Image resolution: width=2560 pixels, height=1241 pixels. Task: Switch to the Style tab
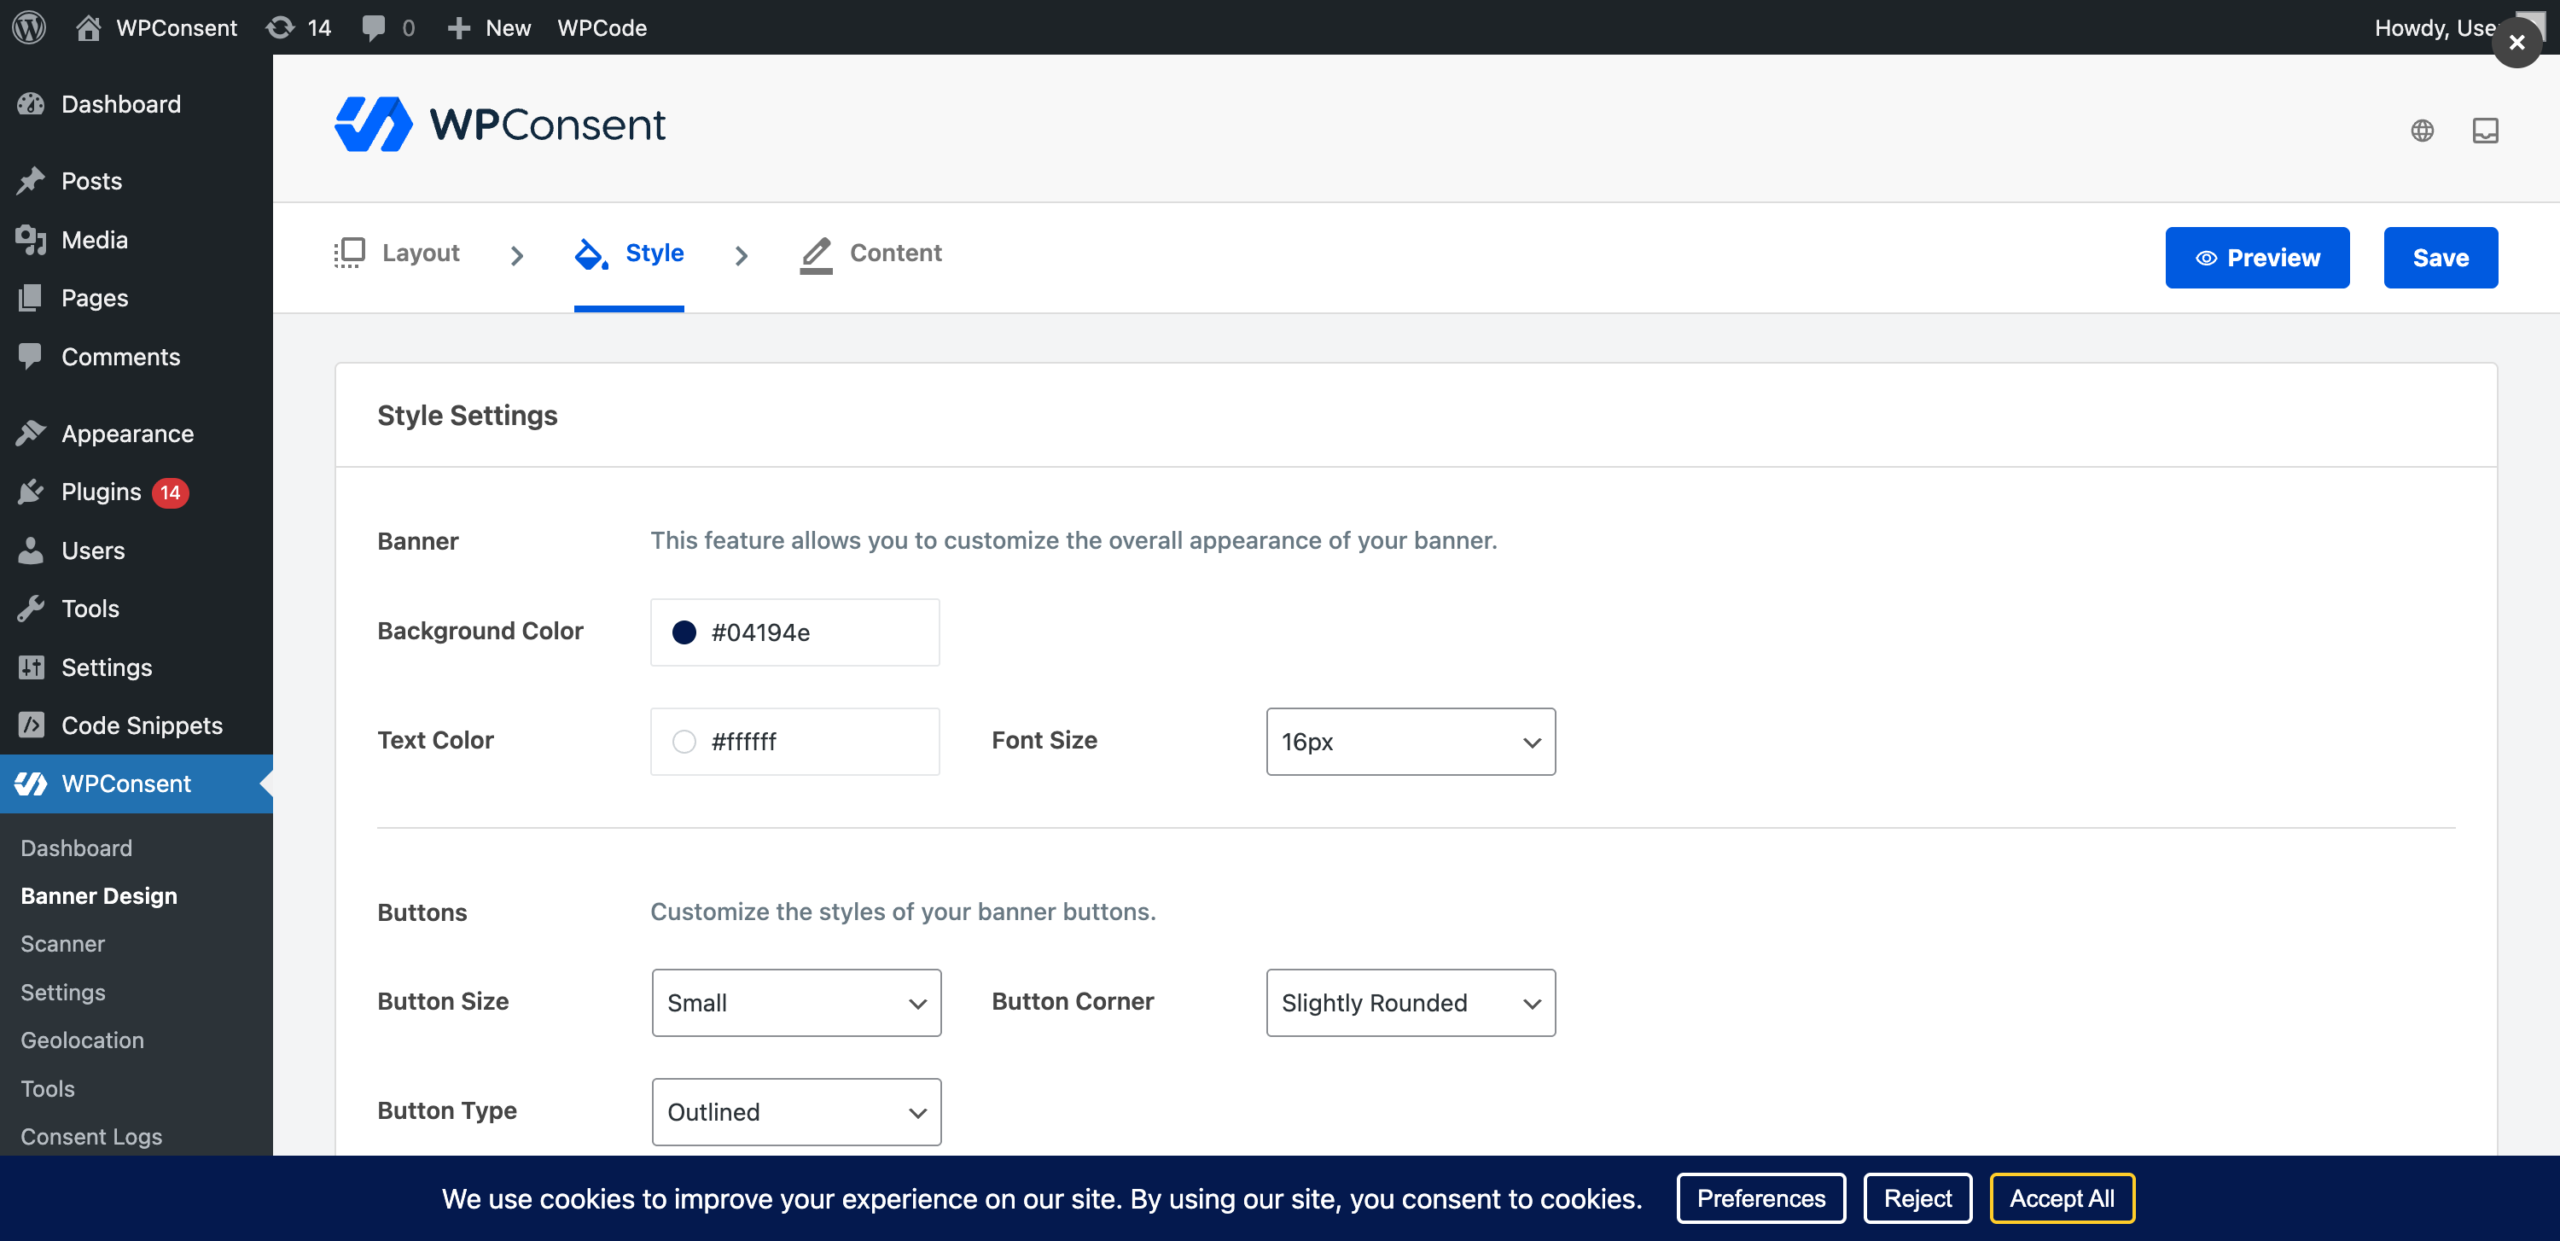pos(629,253)
